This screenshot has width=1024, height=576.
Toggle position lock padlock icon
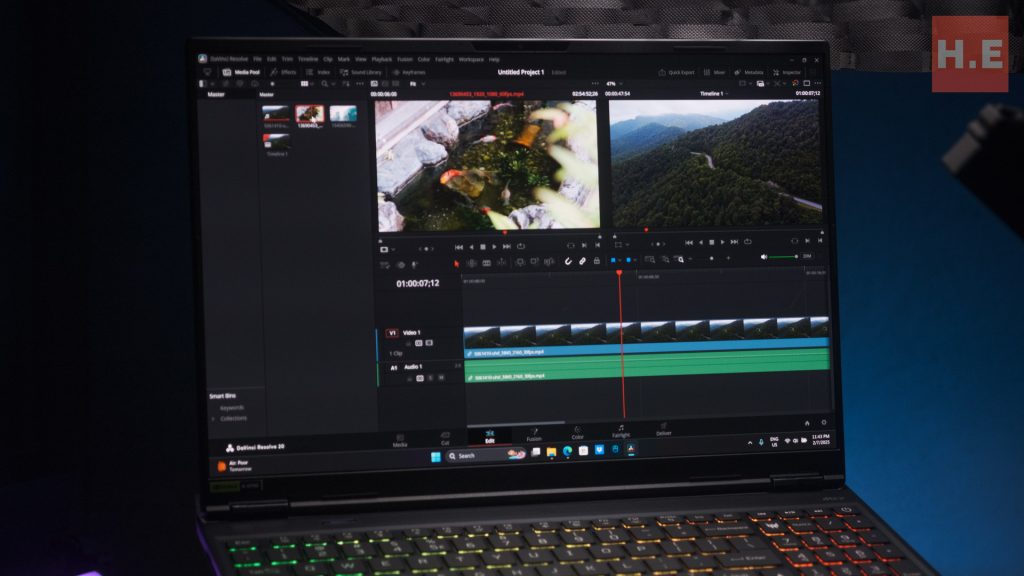[597, 262]
